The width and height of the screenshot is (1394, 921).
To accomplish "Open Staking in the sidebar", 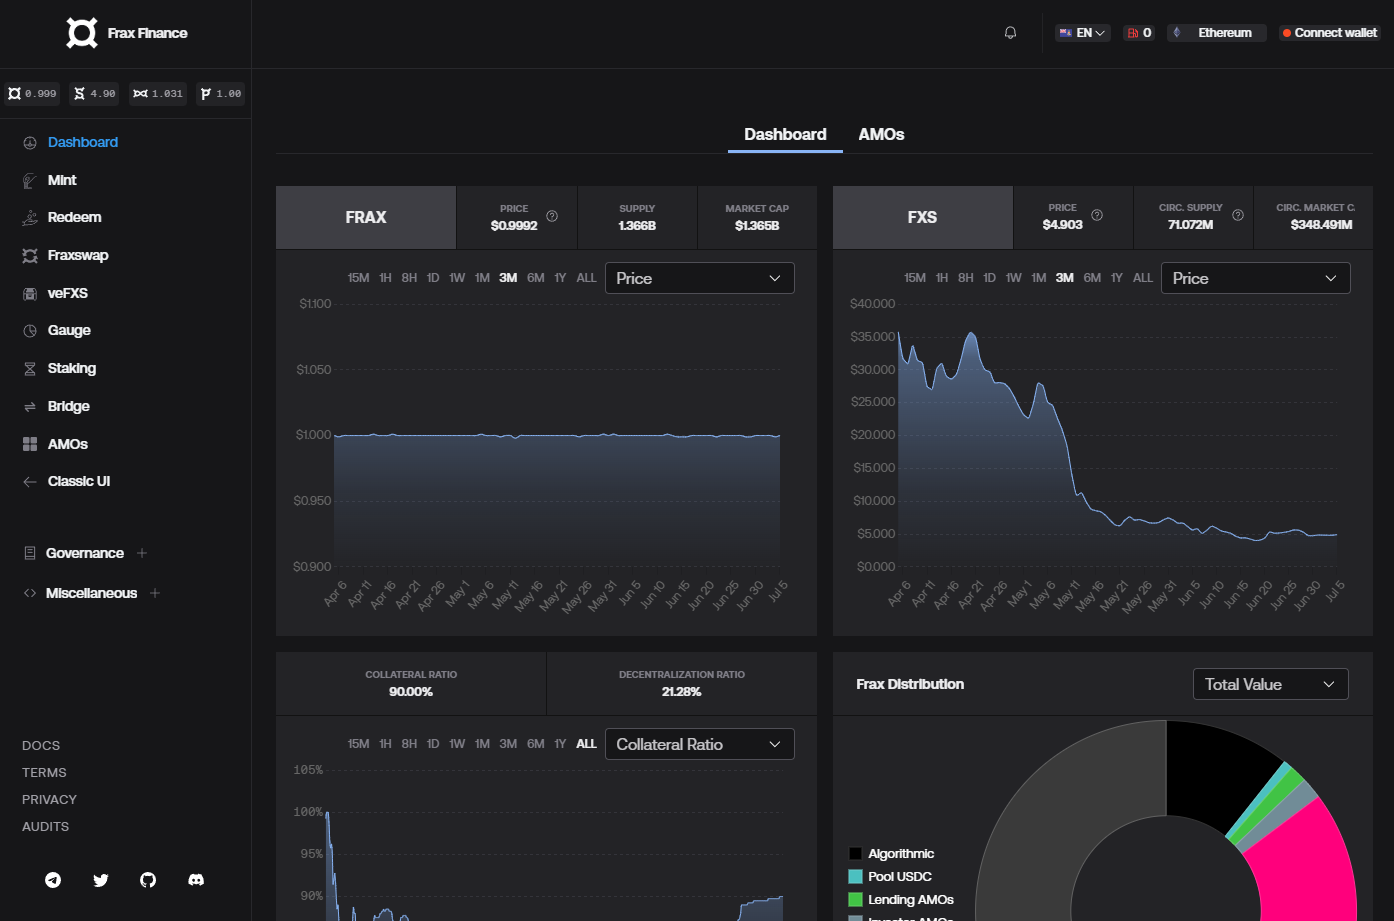I will tap(72, 368).
